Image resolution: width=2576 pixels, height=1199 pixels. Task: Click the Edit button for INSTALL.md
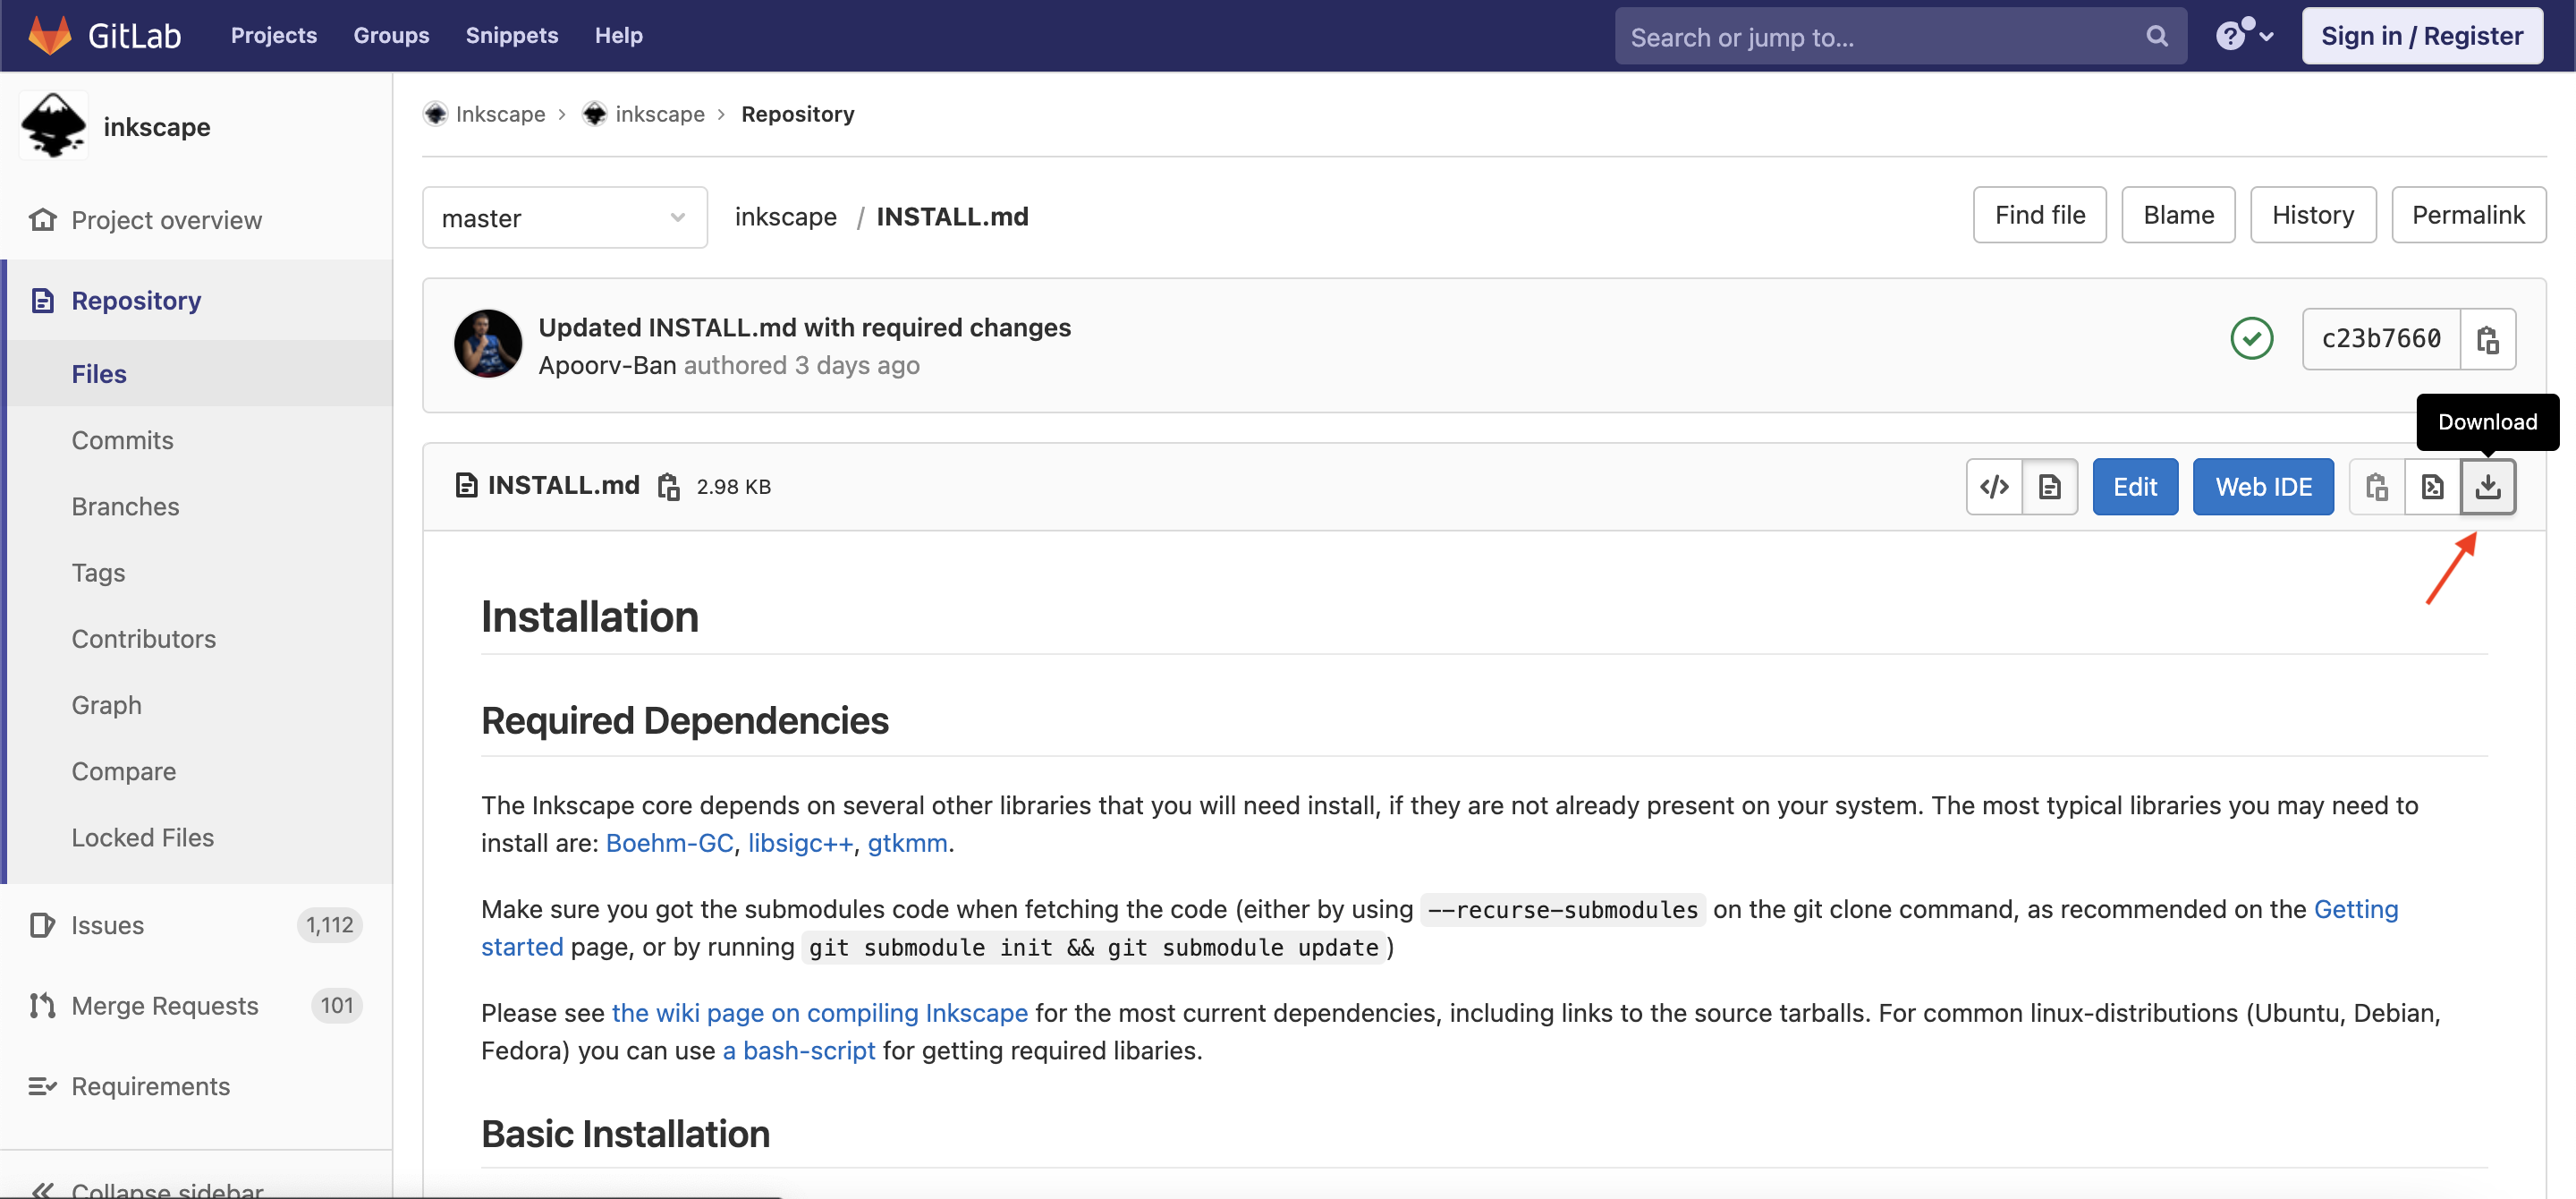pyautogui.click(x=2136, y=485)
